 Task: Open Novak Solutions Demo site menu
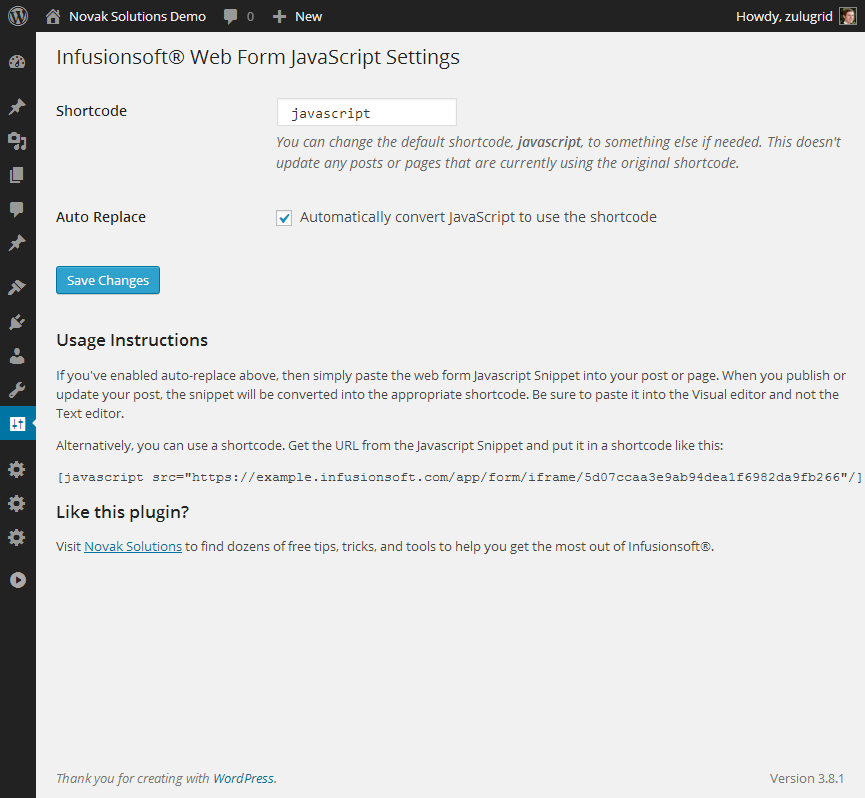point(137,17)
